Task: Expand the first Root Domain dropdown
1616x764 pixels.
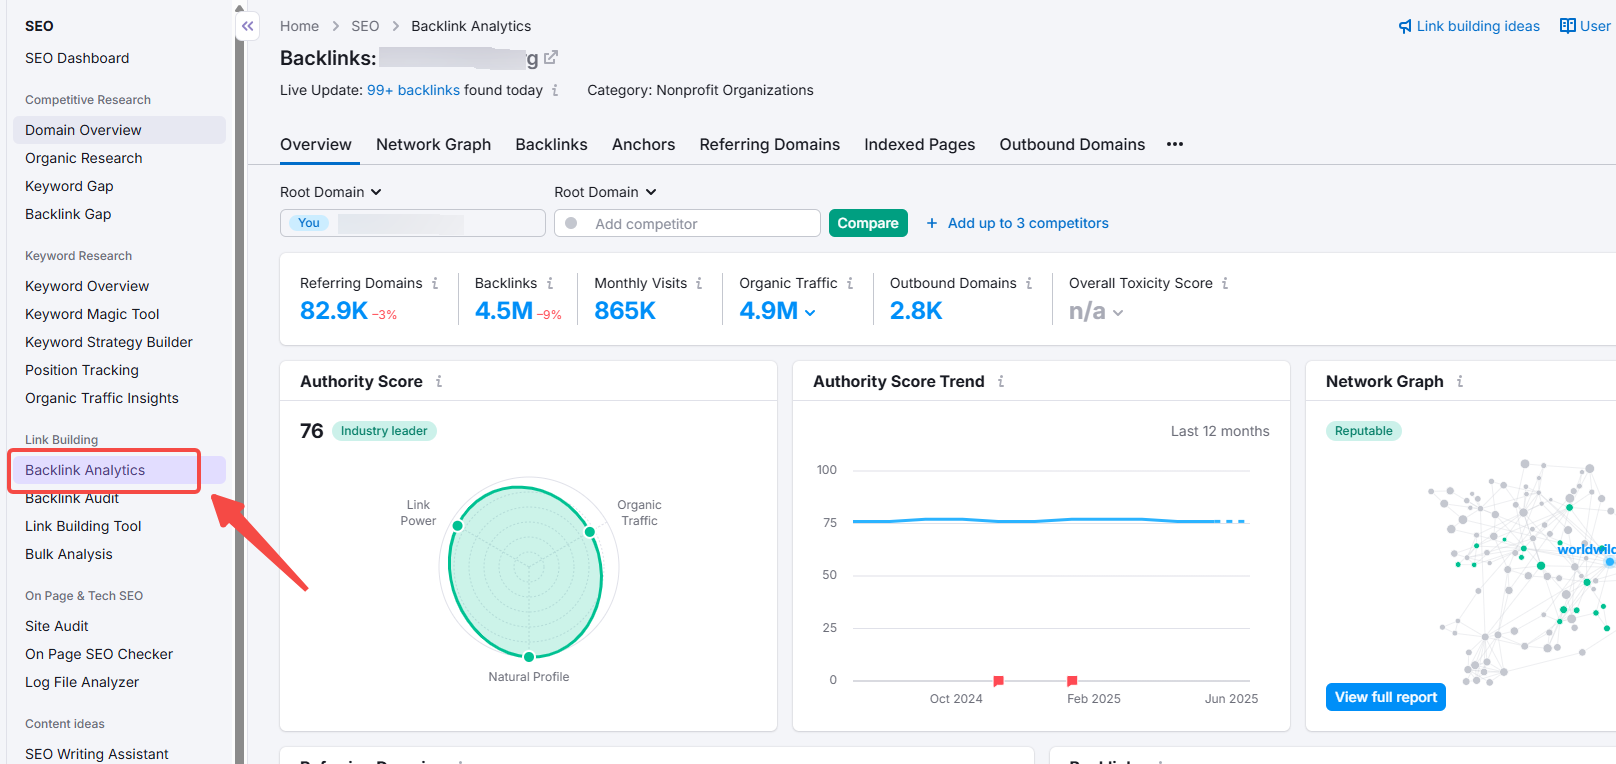Action: click(x=331, y=192)
